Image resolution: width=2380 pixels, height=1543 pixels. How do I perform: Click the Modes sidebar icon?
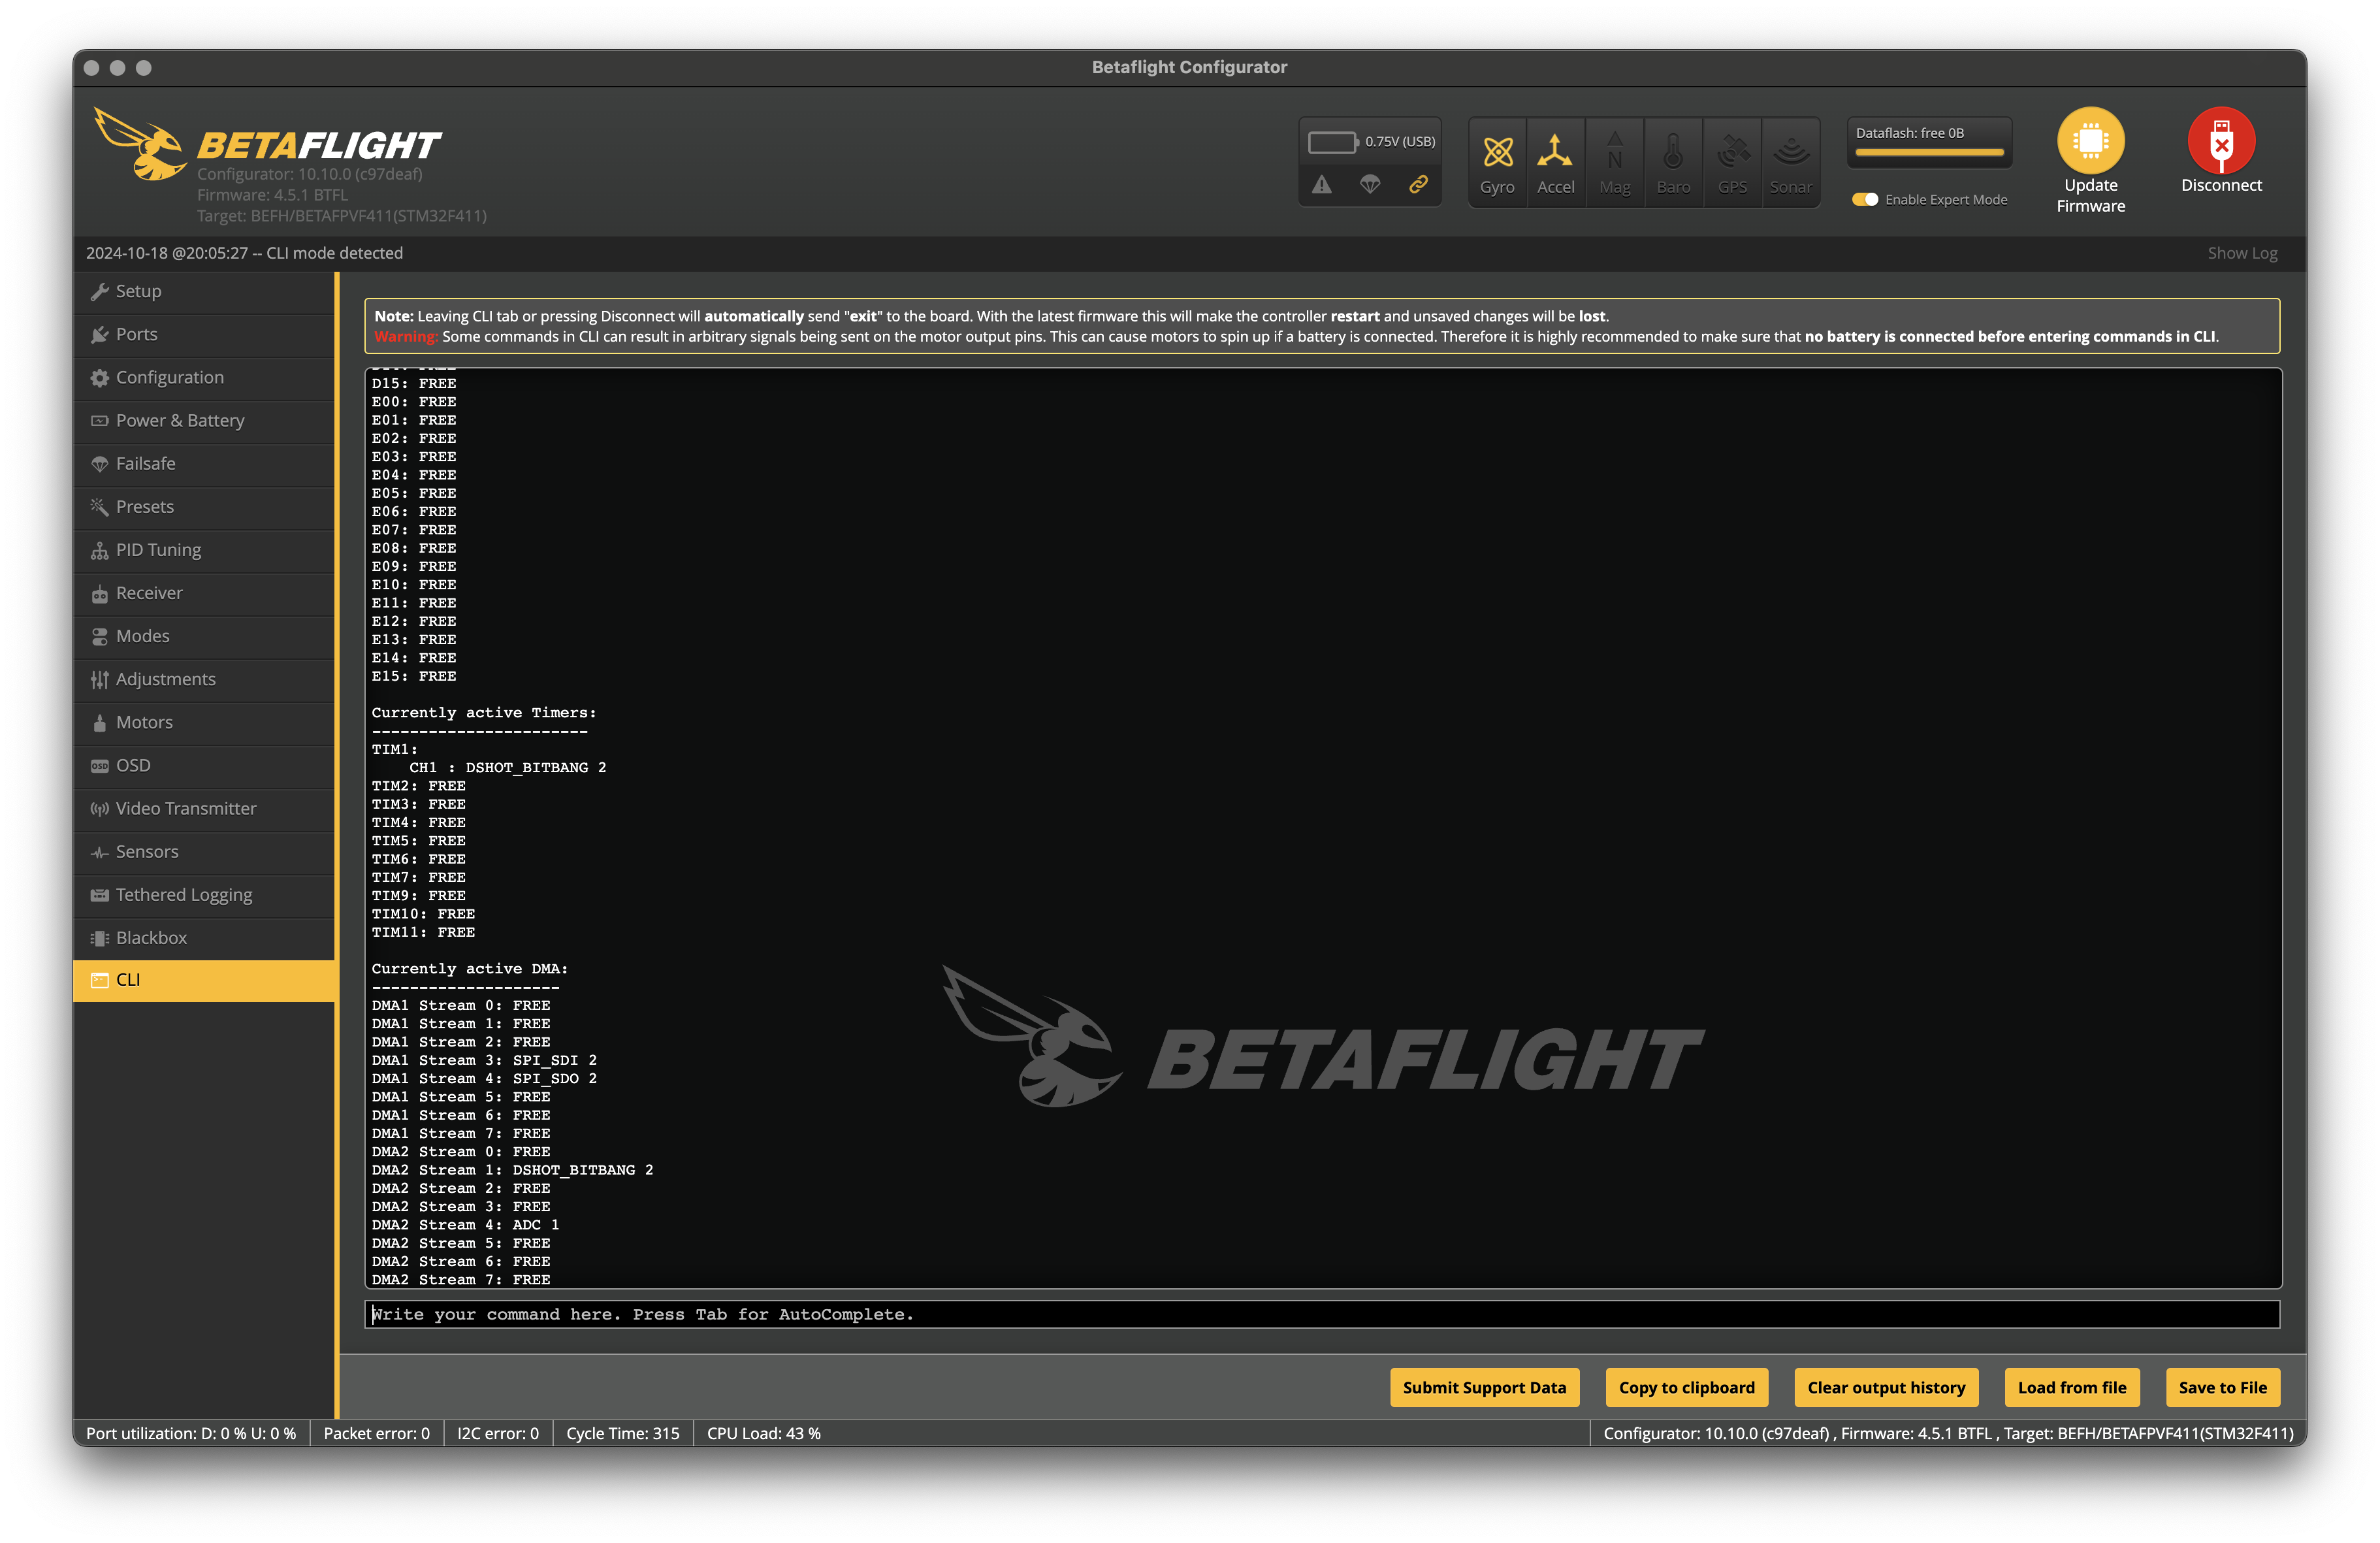[99, 636]
